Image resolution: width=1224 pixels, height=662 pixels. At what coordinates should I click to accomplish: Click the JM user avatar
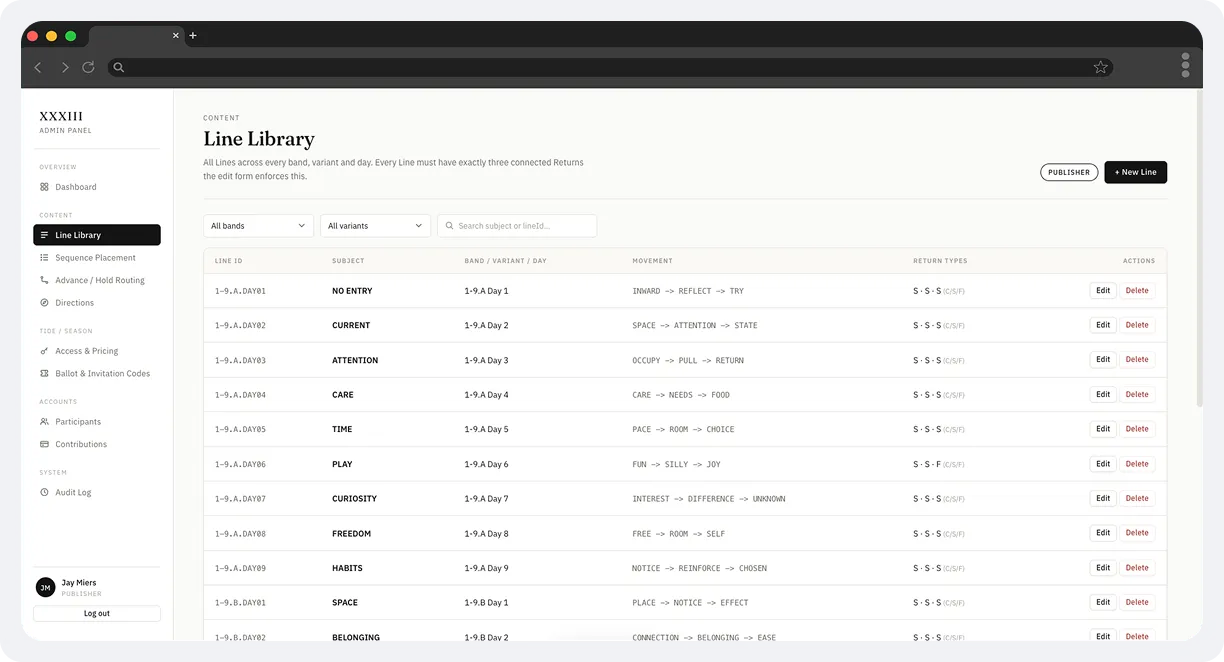coord(45,587)
